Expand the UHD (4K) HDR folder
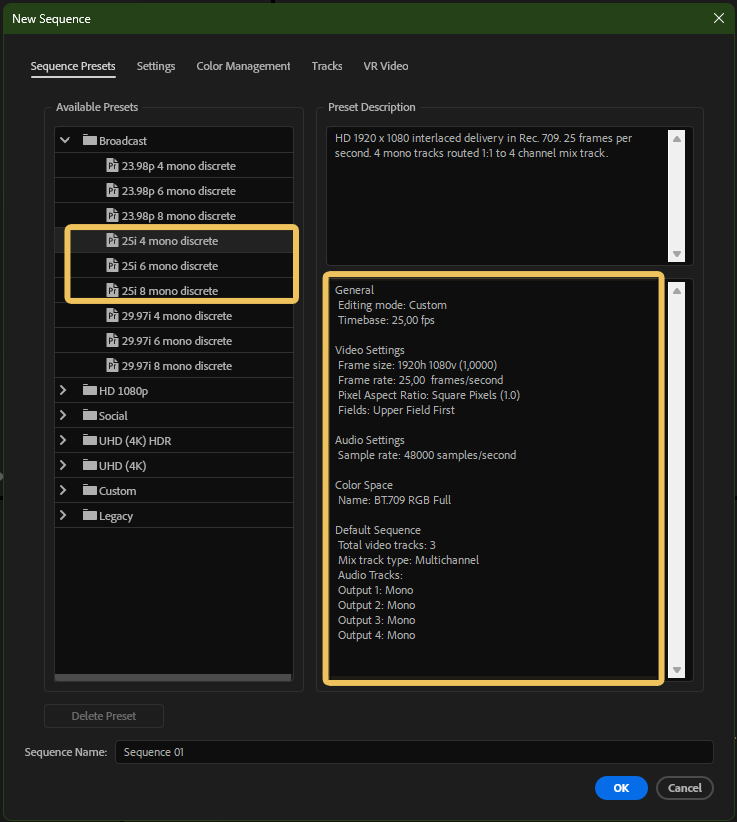Screen dimensions: 737x822 [x=65, y=441]
